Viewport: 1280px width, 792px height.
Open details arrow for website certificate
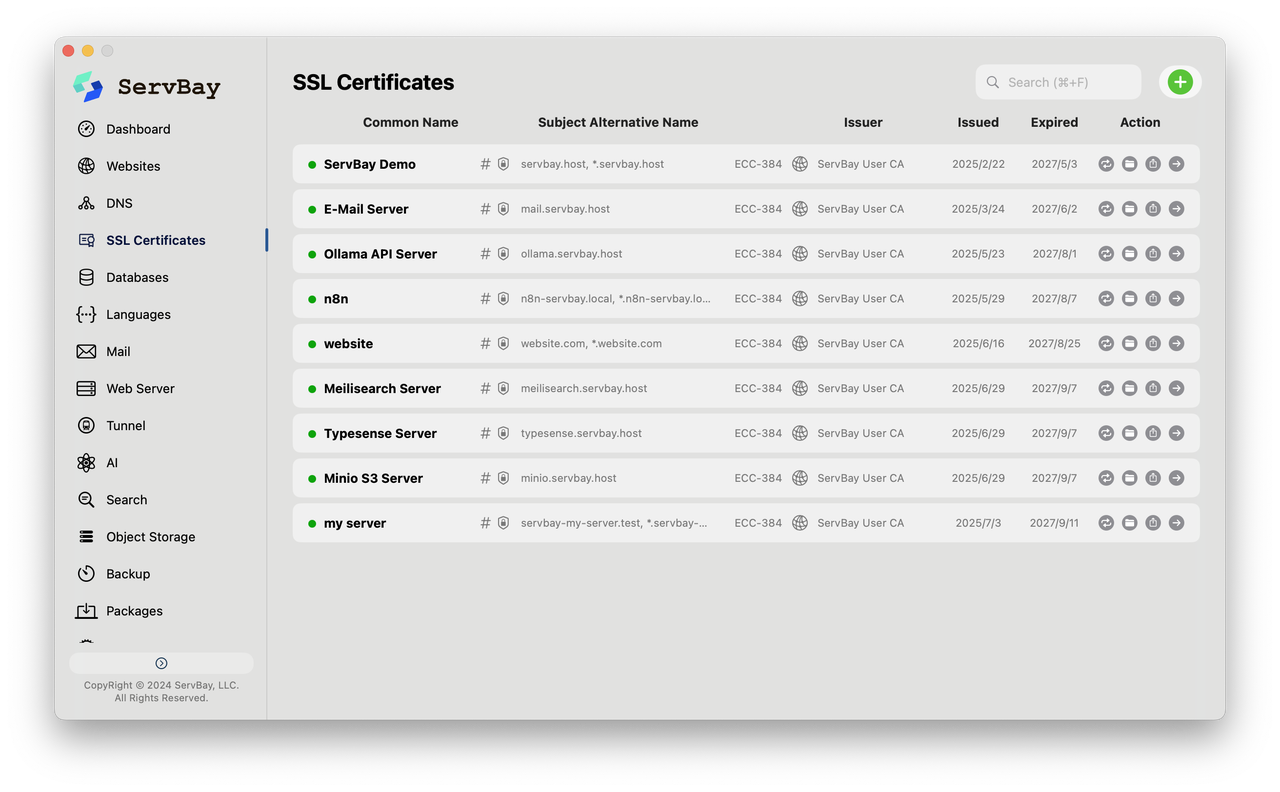coord(1176,343)
